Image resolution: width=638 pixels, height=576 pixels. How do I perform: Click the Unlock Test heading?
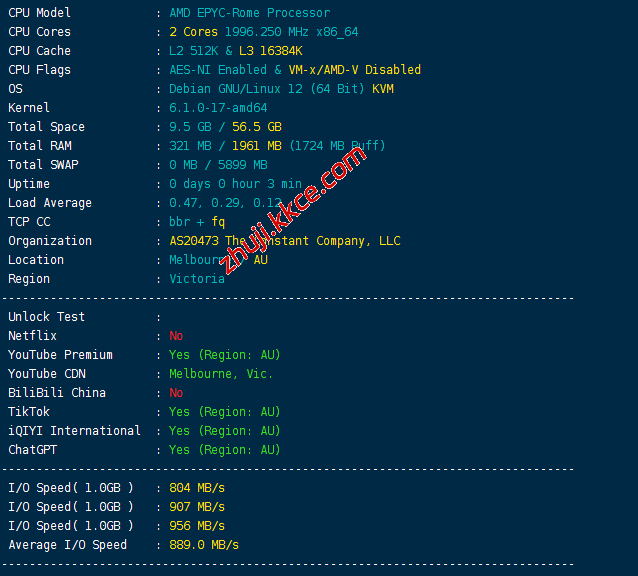(x=46, y=317)
